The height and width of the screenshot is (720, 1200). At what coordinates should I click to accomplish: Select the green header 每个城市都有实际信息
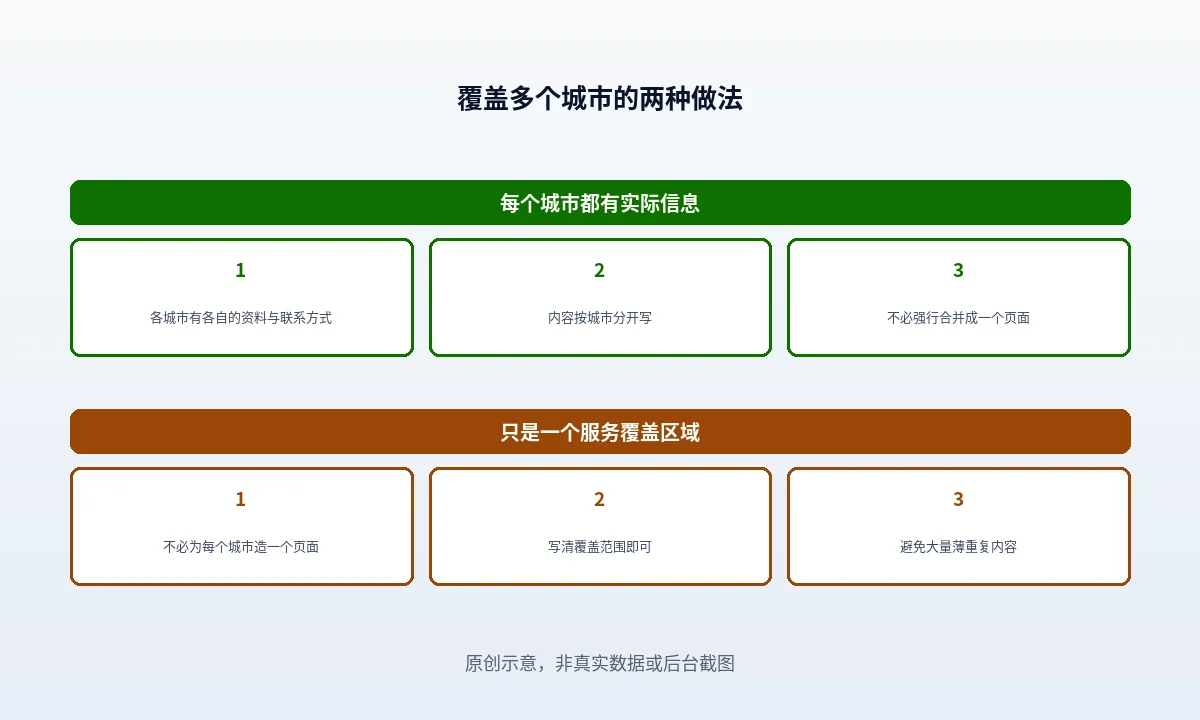[x=600, y=203]
